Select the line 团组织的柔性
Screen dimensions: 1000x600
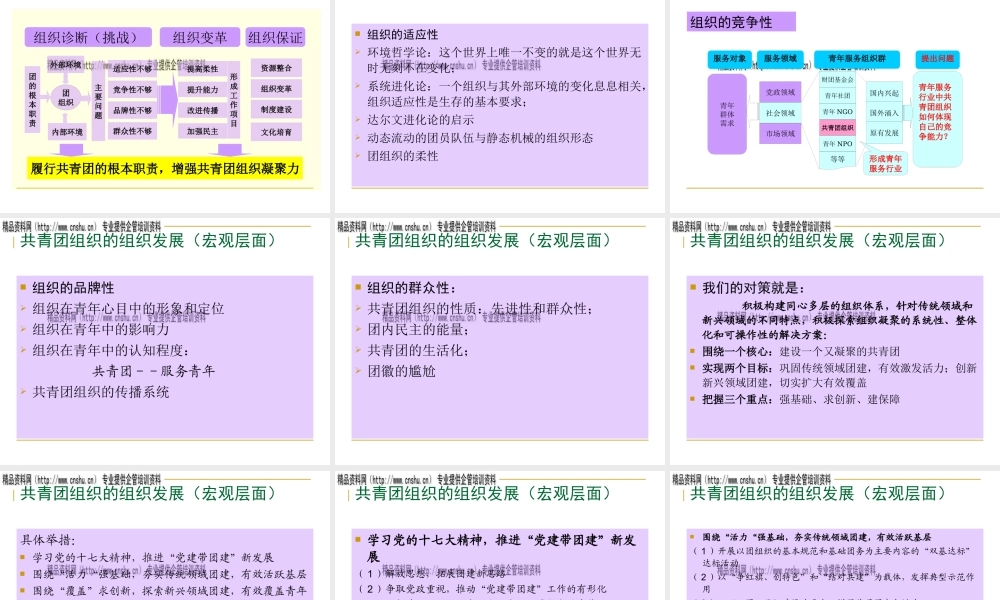(x=402, y=156)
